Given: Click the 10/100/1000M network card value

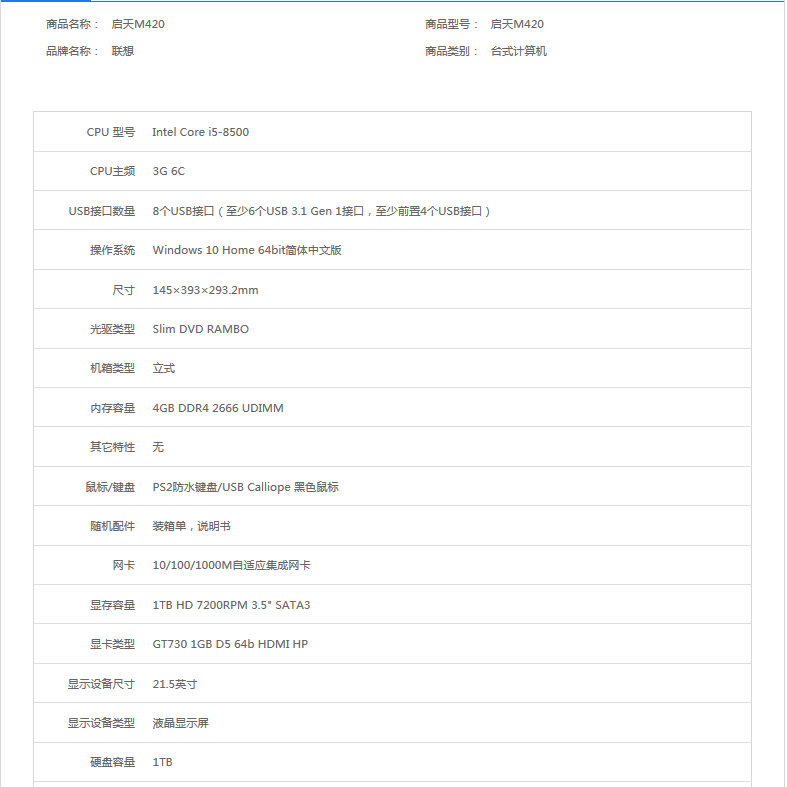Looking at the screenshot, I should 231,565.
